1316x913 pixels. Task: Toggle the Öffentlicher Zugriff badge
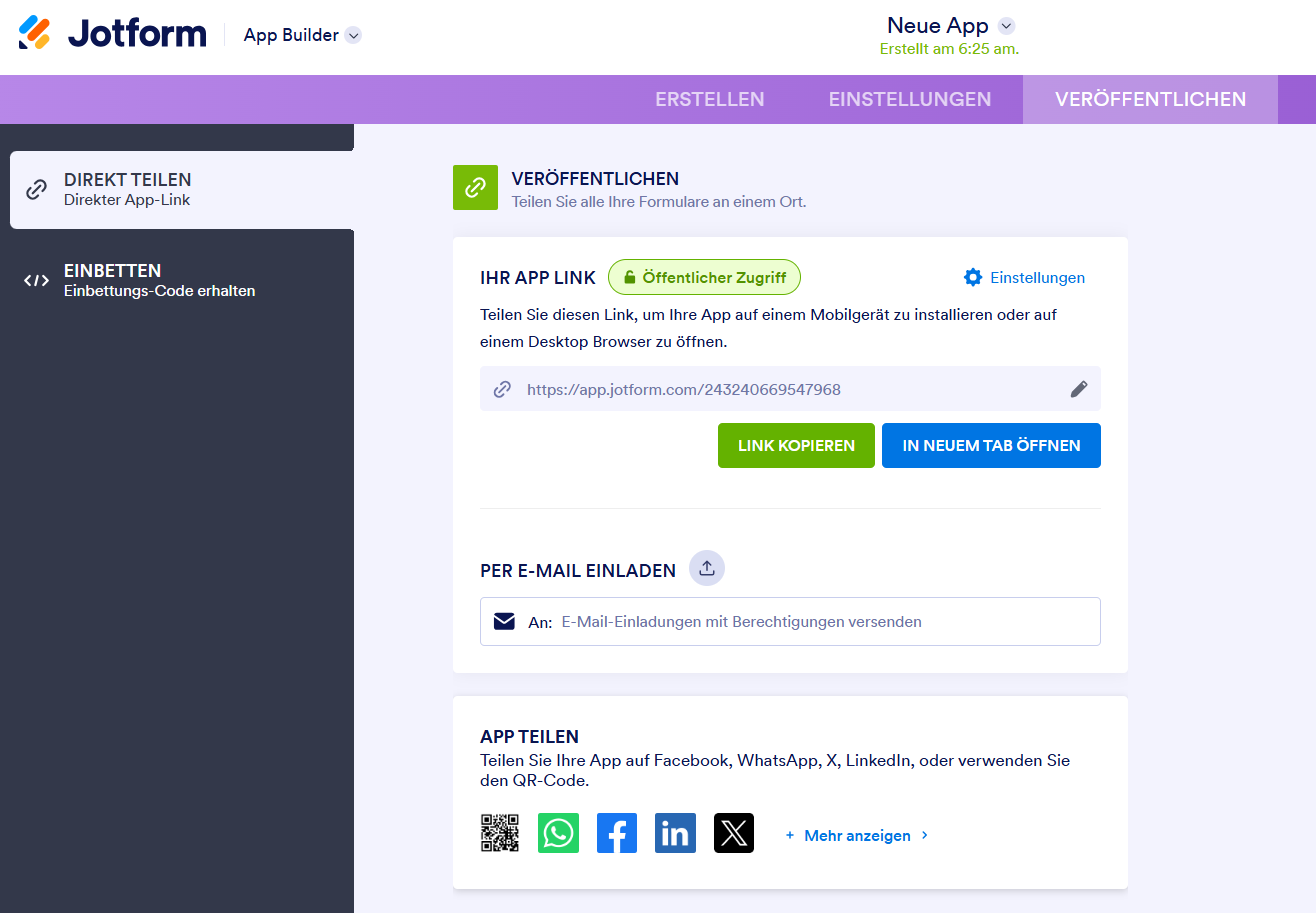point(704,277)
